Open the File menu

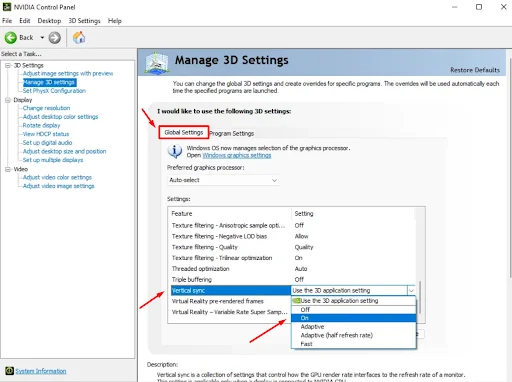pyautogui.click(x=7, y=21)
